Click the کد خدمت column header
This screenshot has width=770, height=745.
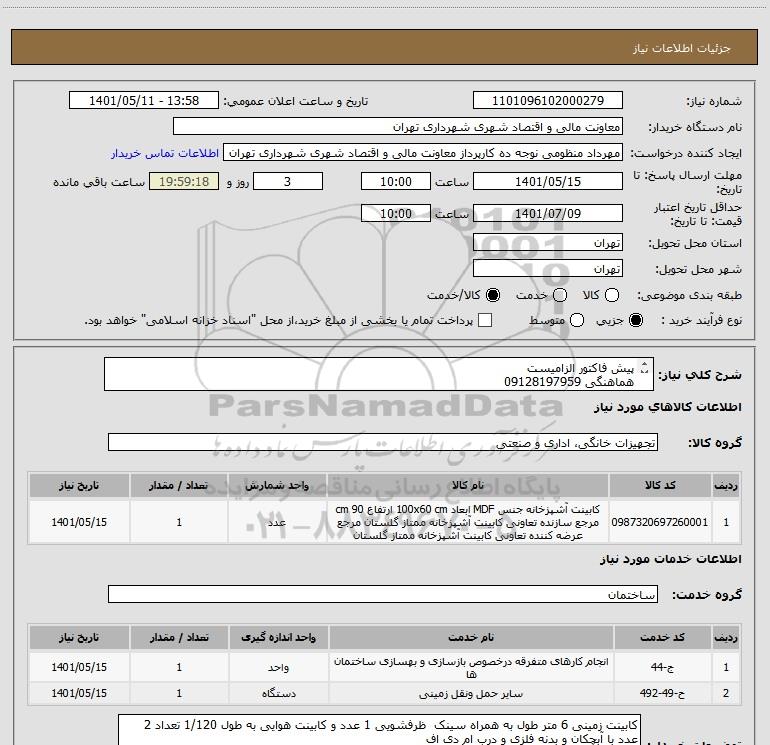(662, 637)
